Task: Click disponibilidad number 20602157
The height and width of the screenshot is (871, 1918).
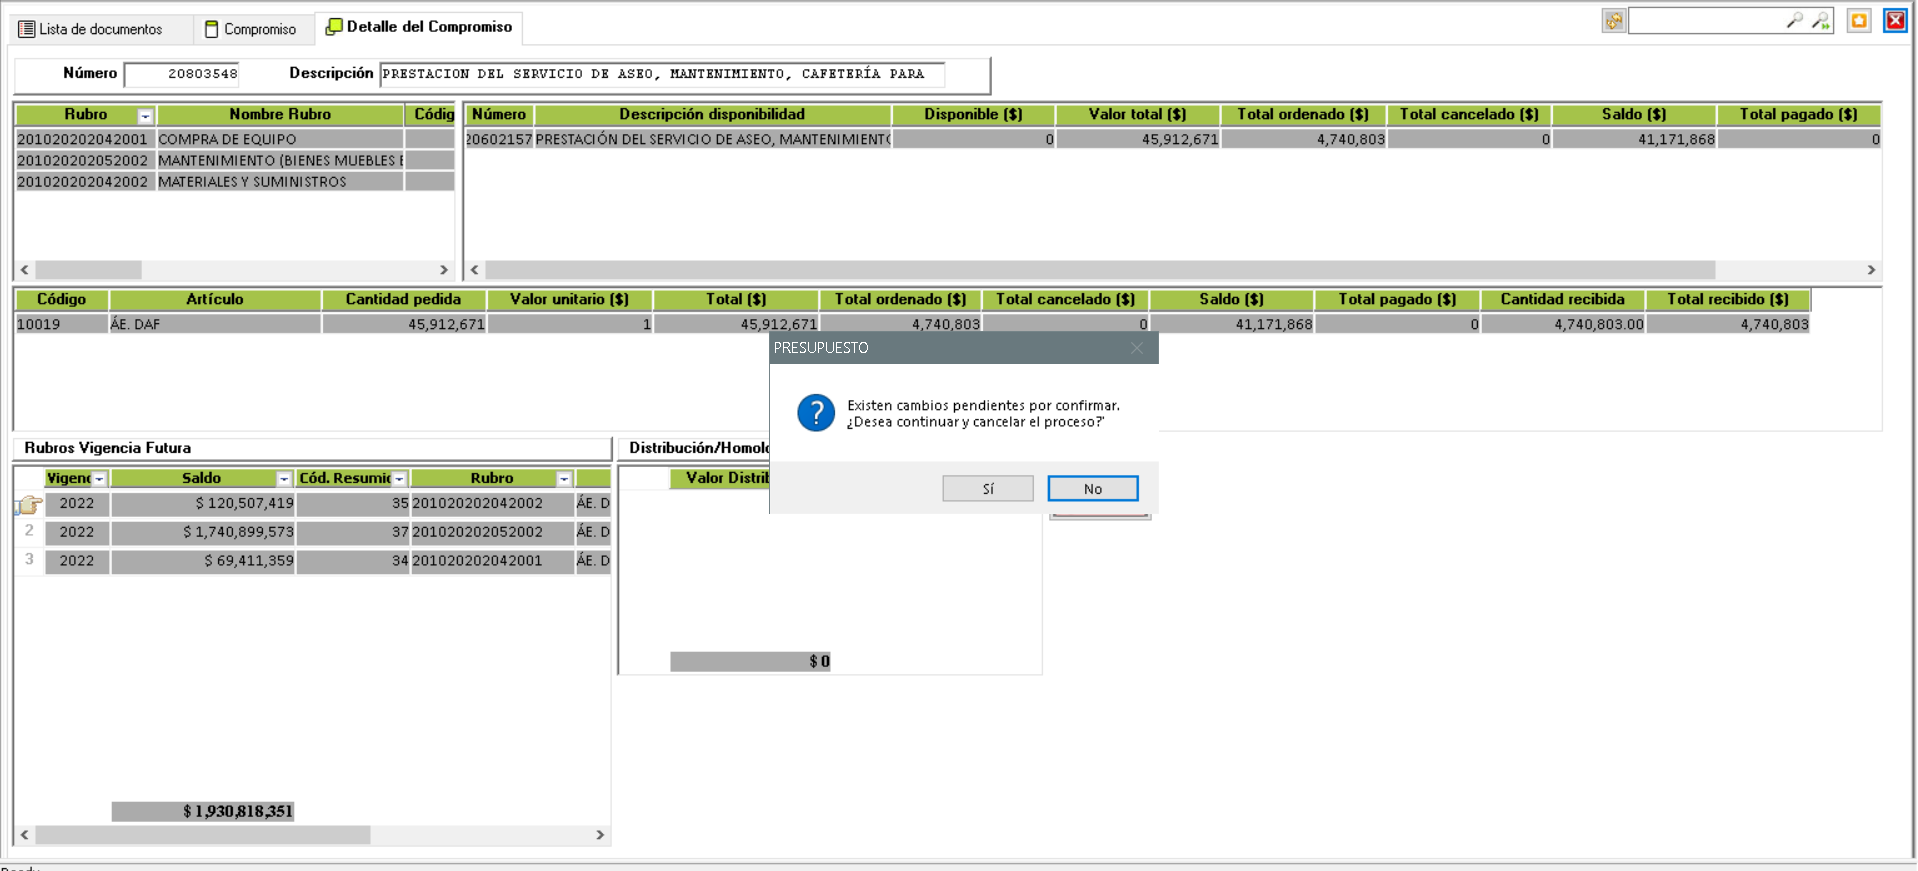Action: coord(500,139)
